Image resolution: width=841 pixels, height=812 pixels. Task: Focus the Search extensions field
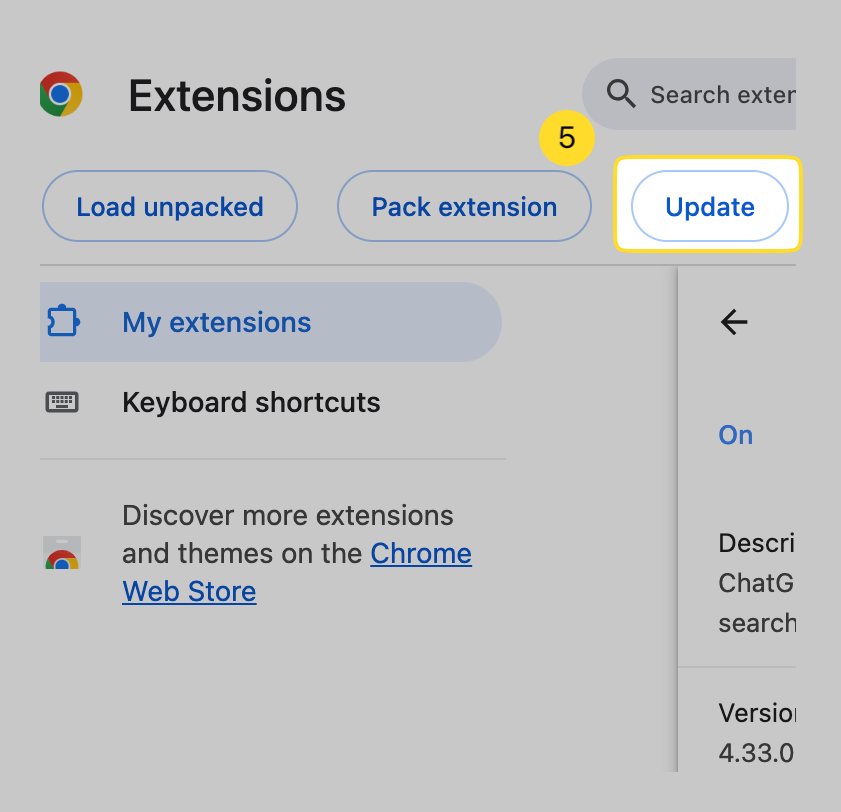tap(722, 95)
